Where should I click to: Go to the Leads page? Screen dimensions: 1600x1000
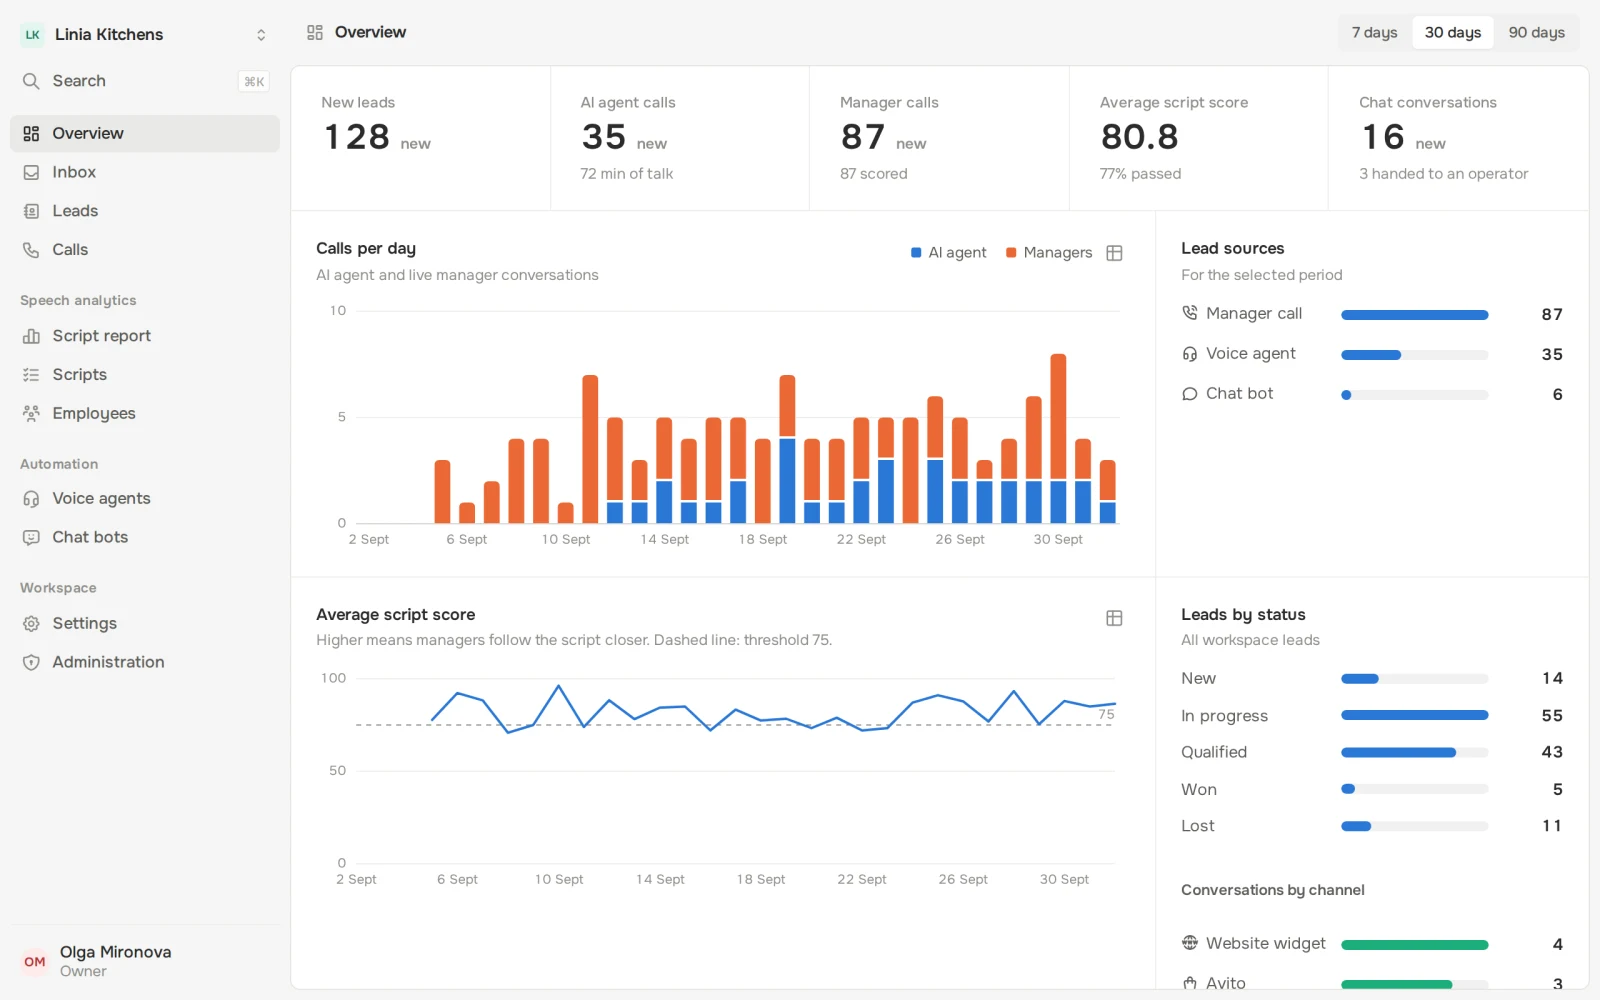click(145, 211)
